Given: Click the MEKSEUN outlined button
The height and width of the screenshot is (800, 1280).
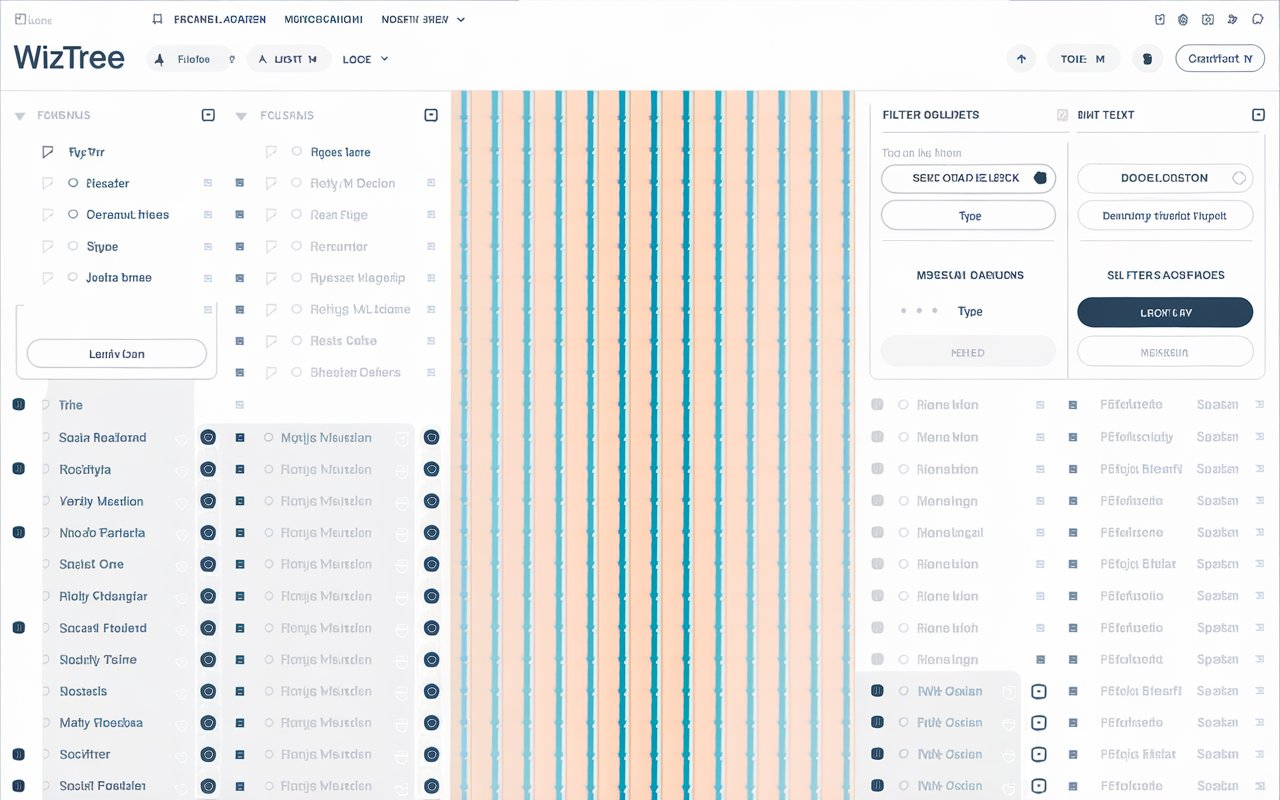Looking at the screenshot, I should point(1165,352).
